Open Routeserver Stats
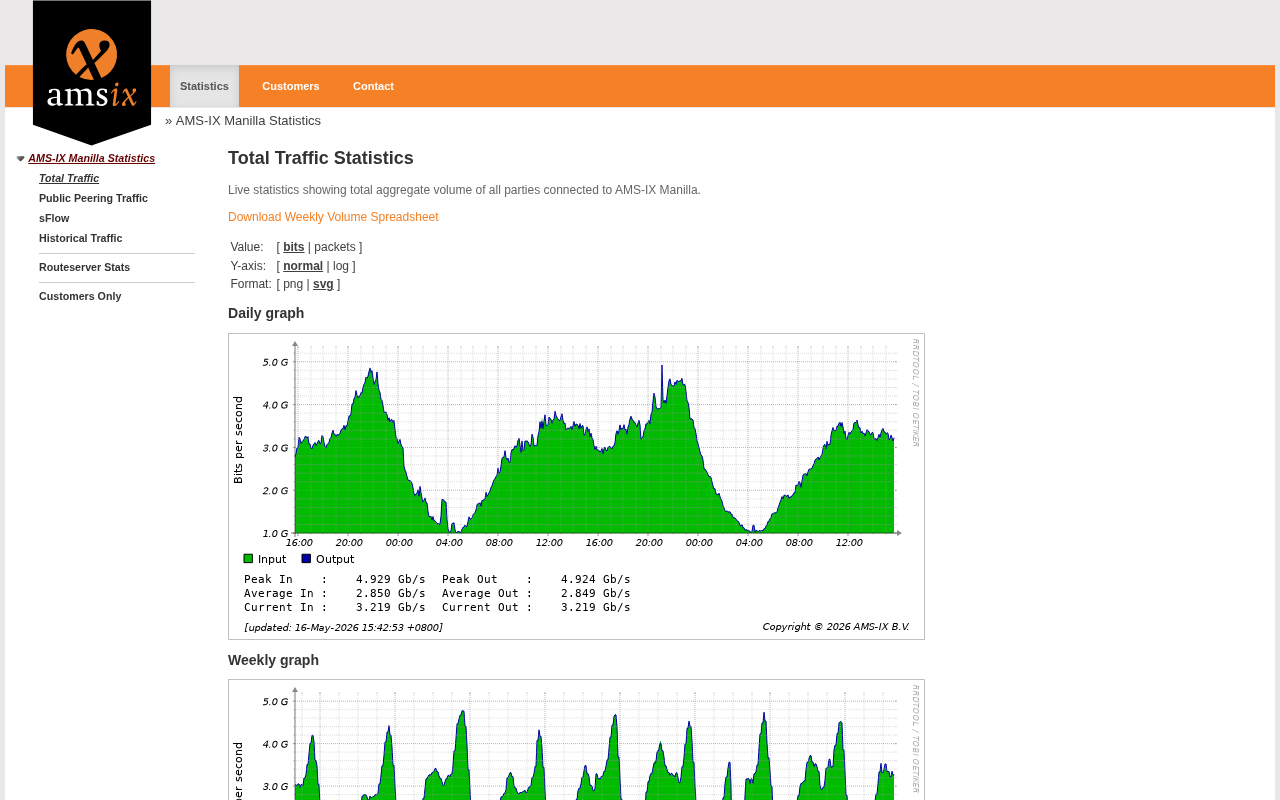 point(84,267)
